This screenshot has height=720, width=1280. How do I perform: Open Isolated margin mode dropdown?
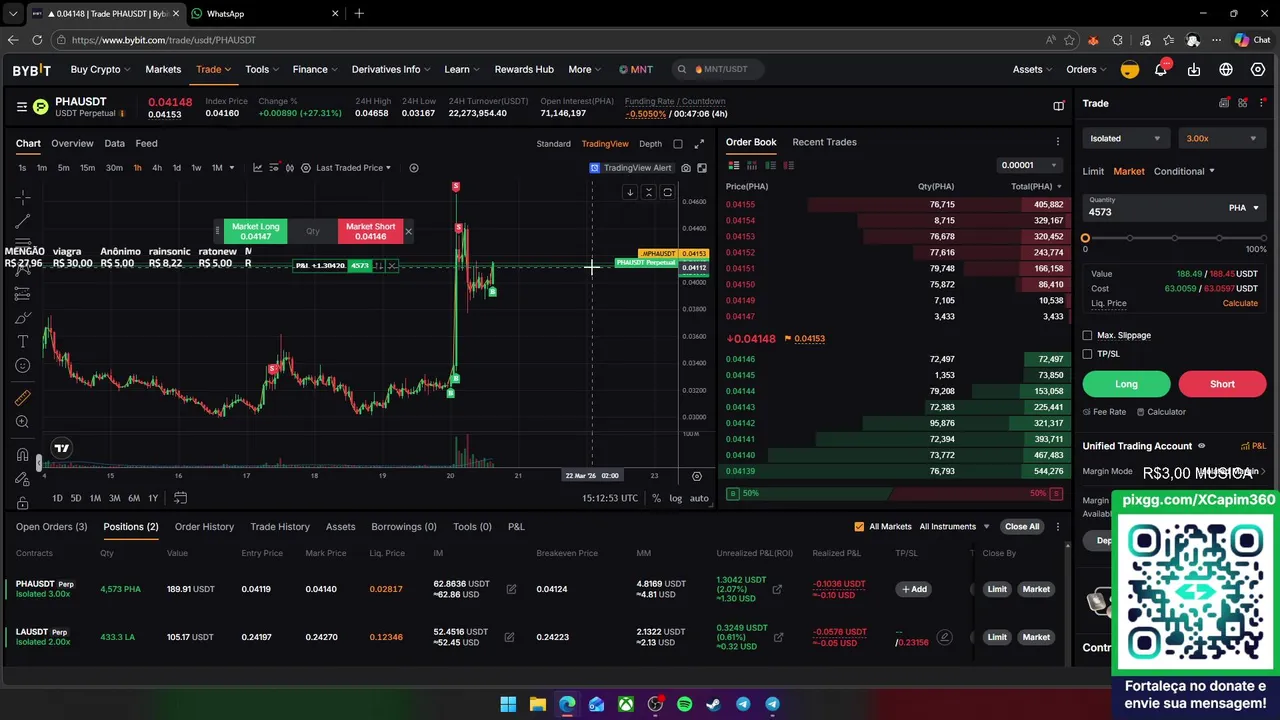(1125, 139)
